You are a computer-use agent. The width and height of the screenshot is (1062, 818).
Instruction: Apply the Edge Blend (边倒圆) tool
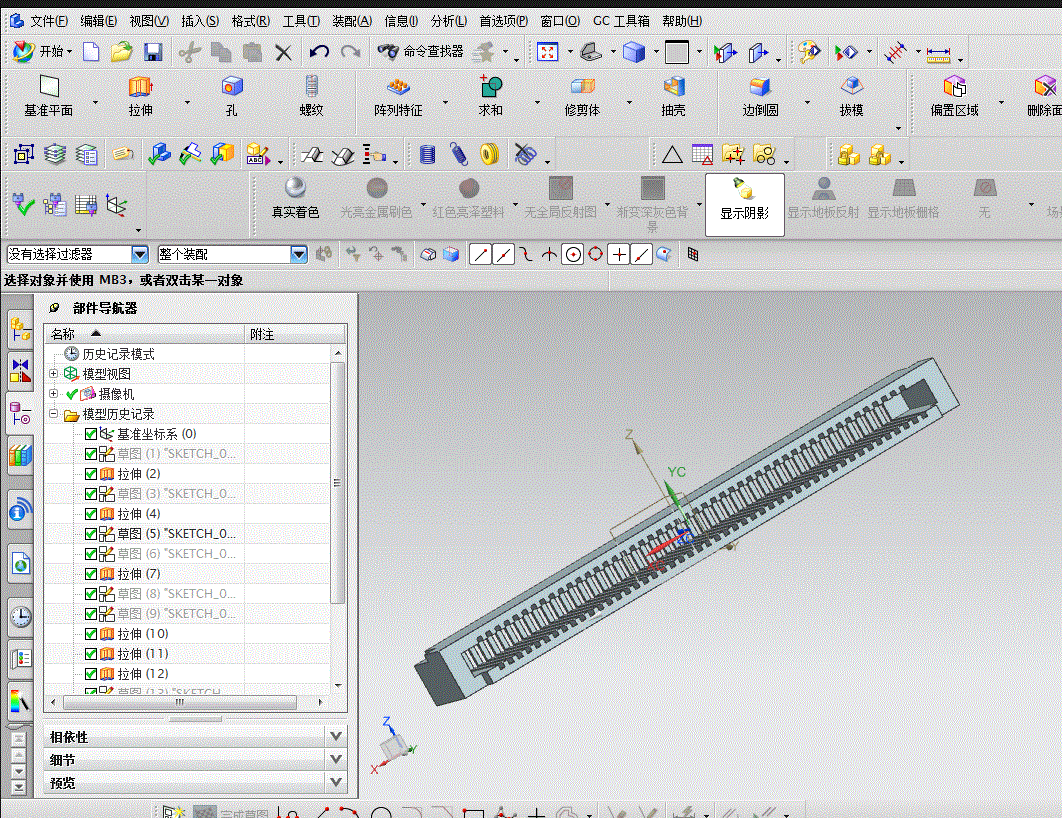point(760,96)
